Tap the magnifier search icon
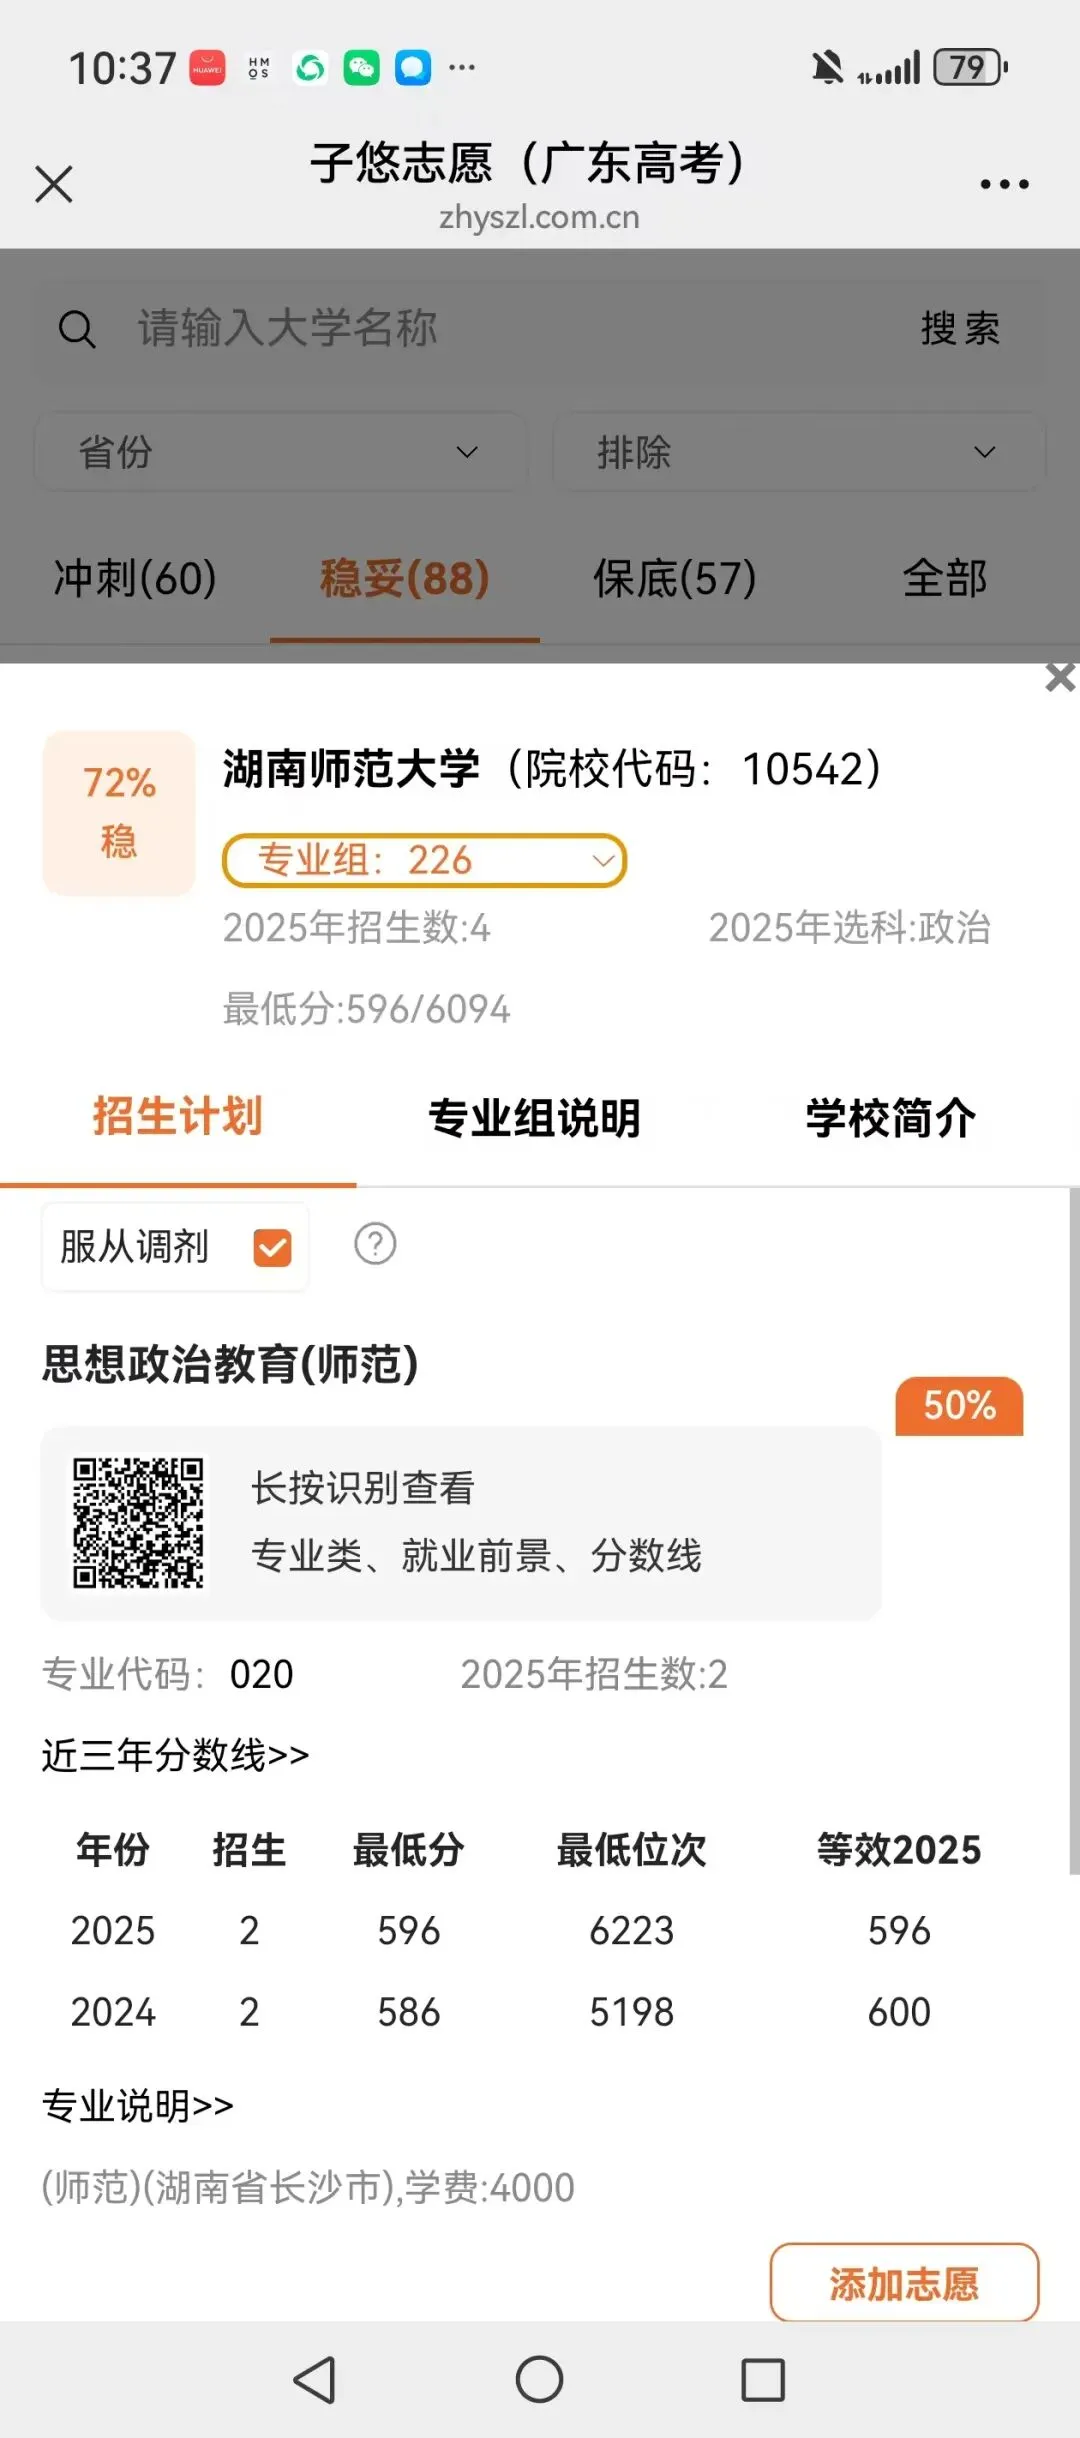 [77, 329]
